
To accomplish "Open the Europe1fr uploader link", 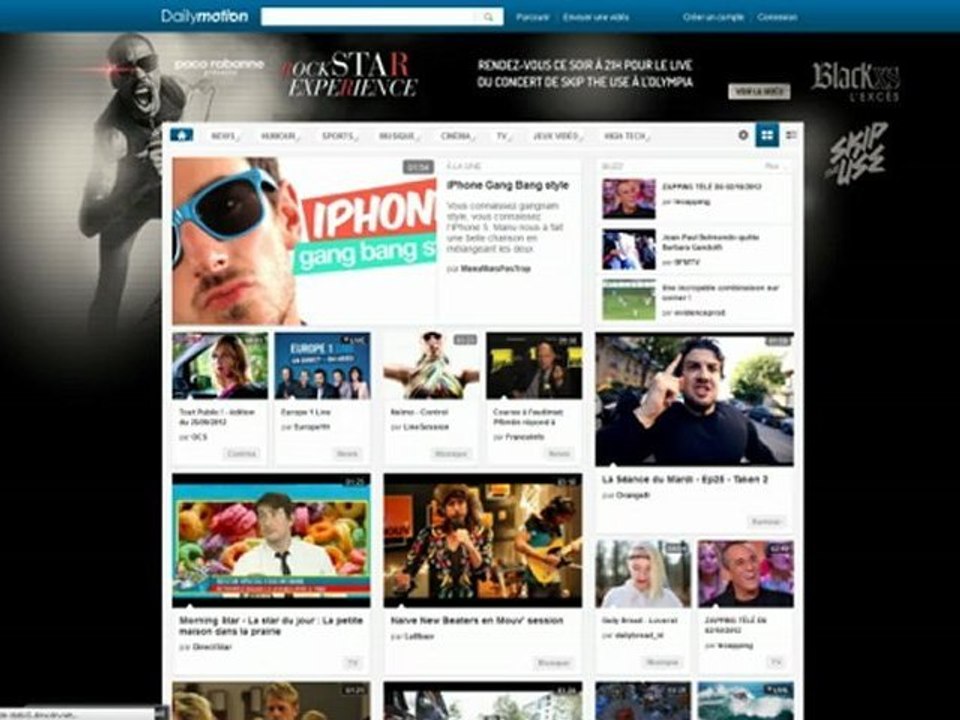I will [312, 427].
